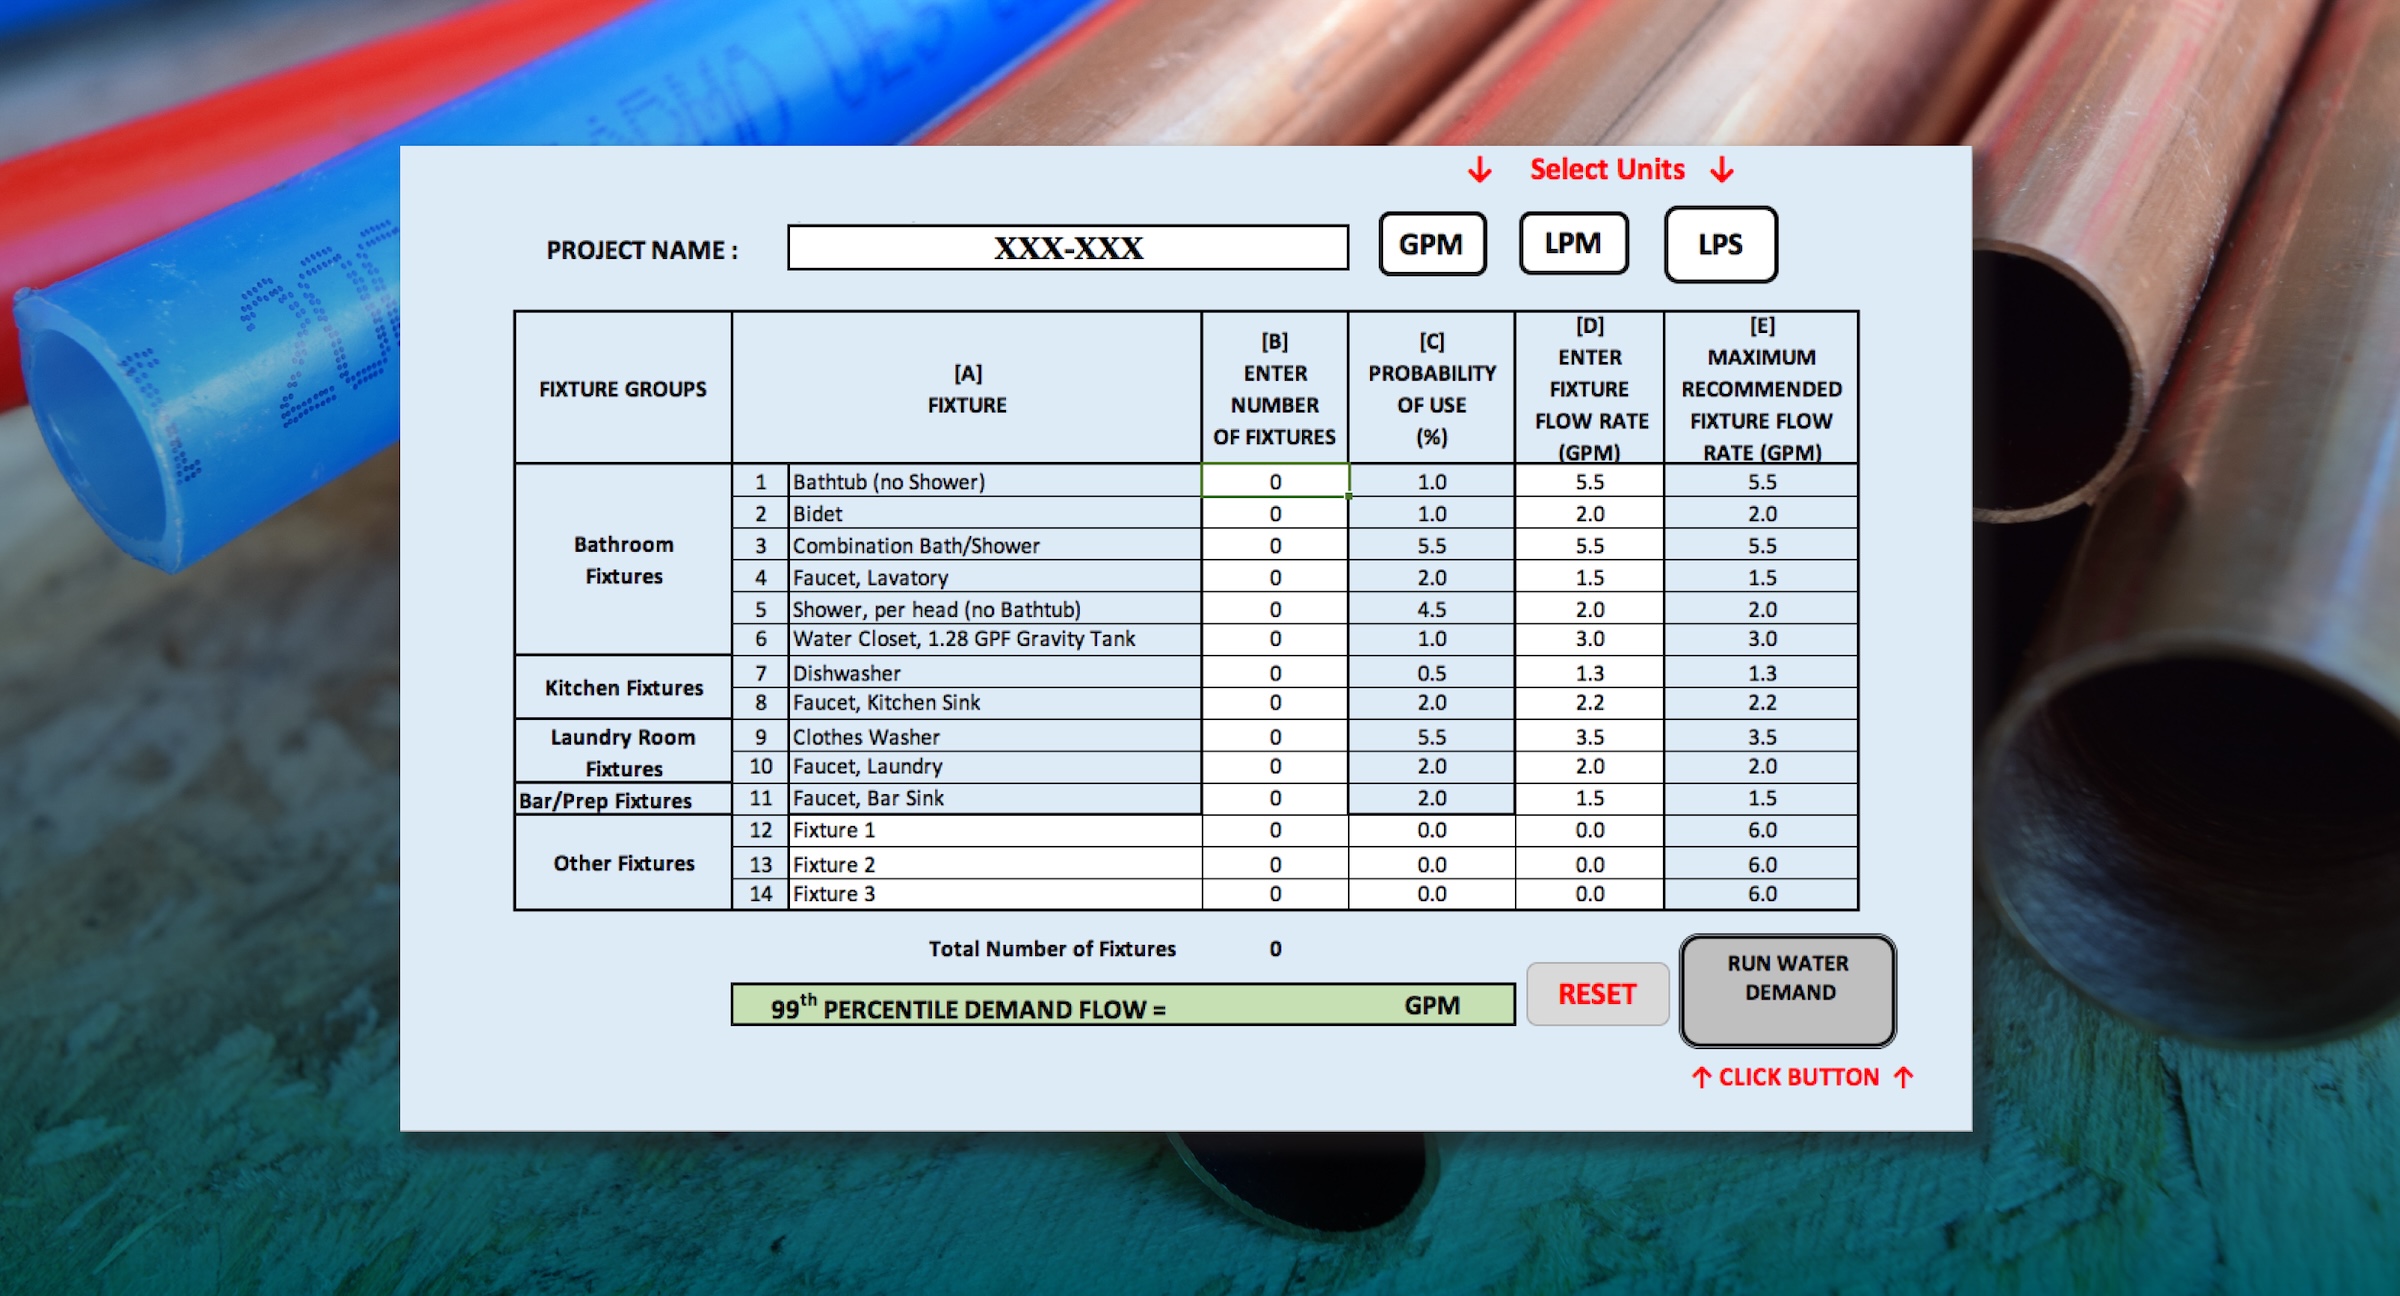Viewport: 2400px width, 1296px height.
Task: Click the Faucet, Bar Sink count cell
Action: (1275, 798)
